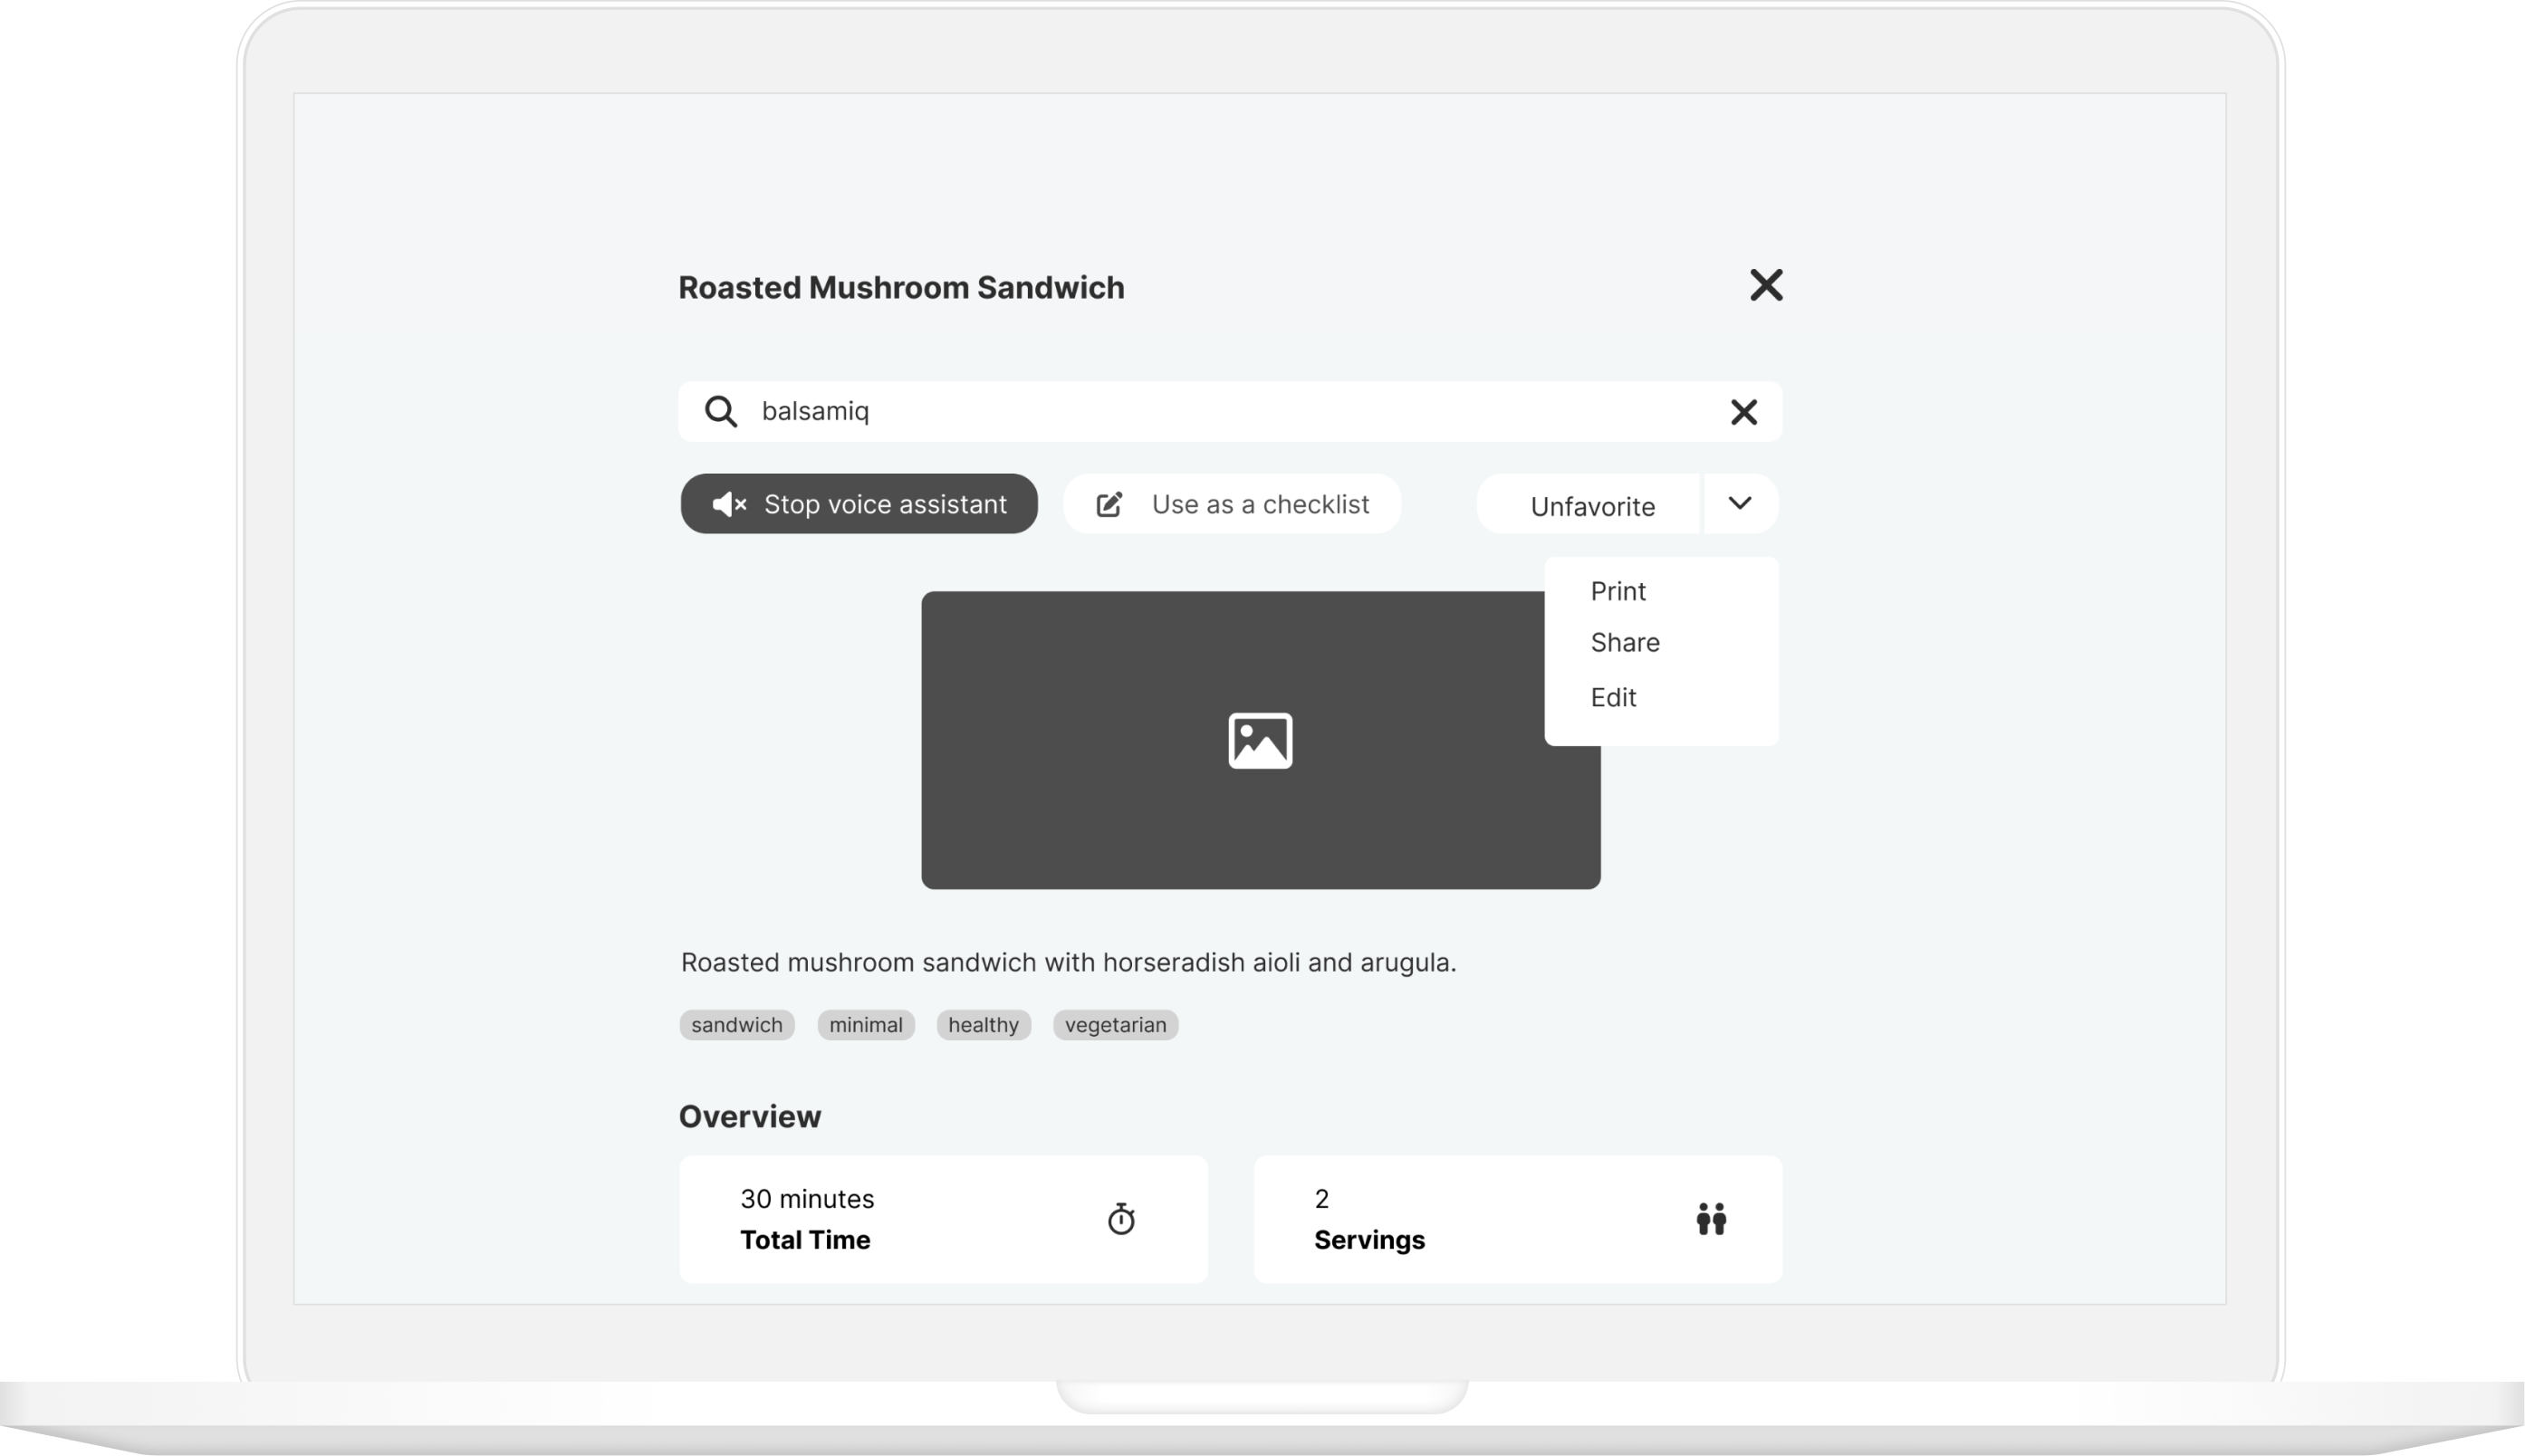Click the Overview heading

pyautogui.click(x=750, y=1116)
